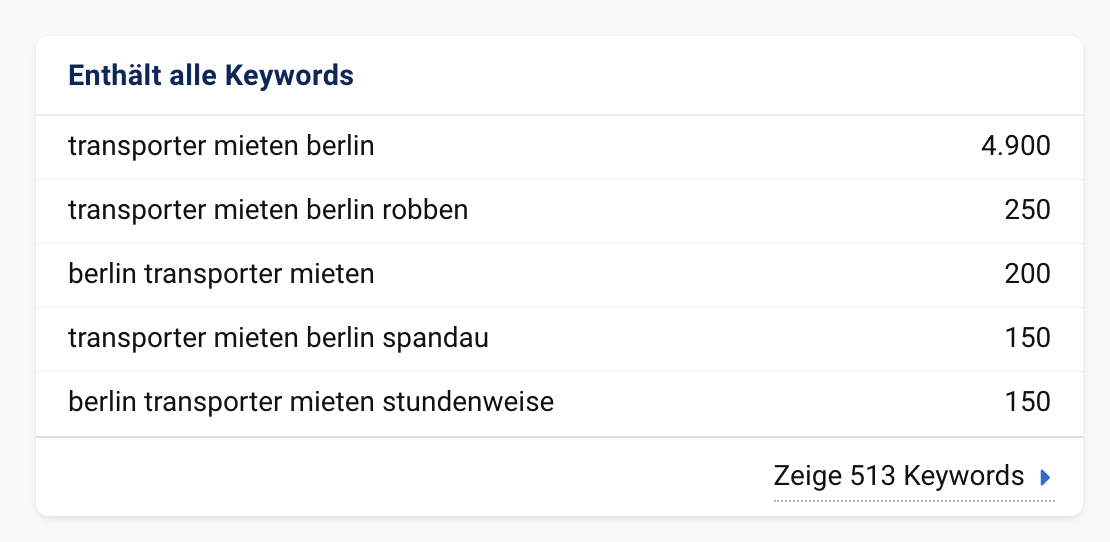Click the 150 volume for spandau row
Image resolution: width=1110 pixels, height=542 pixels.
(x=1027, y=338)
